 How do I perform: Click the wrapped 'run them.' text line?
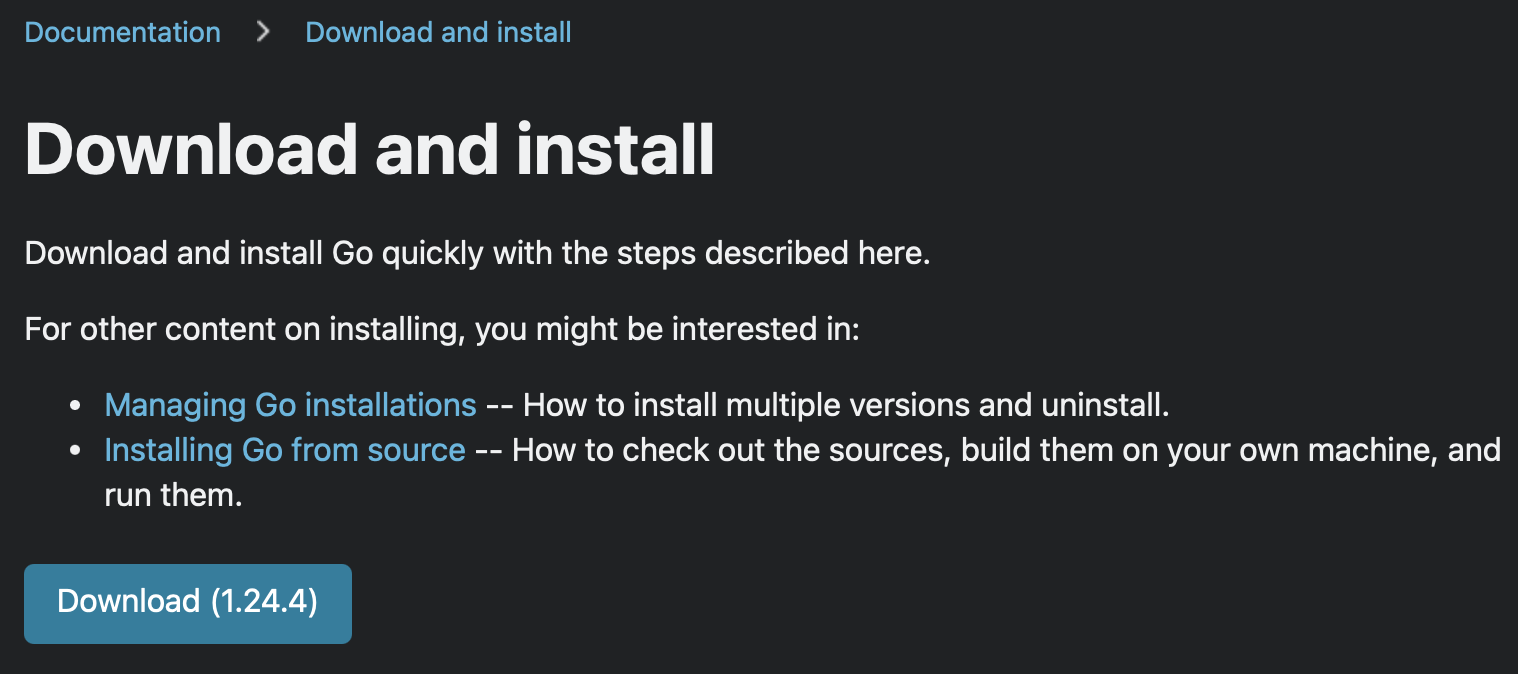coord(173,495)
